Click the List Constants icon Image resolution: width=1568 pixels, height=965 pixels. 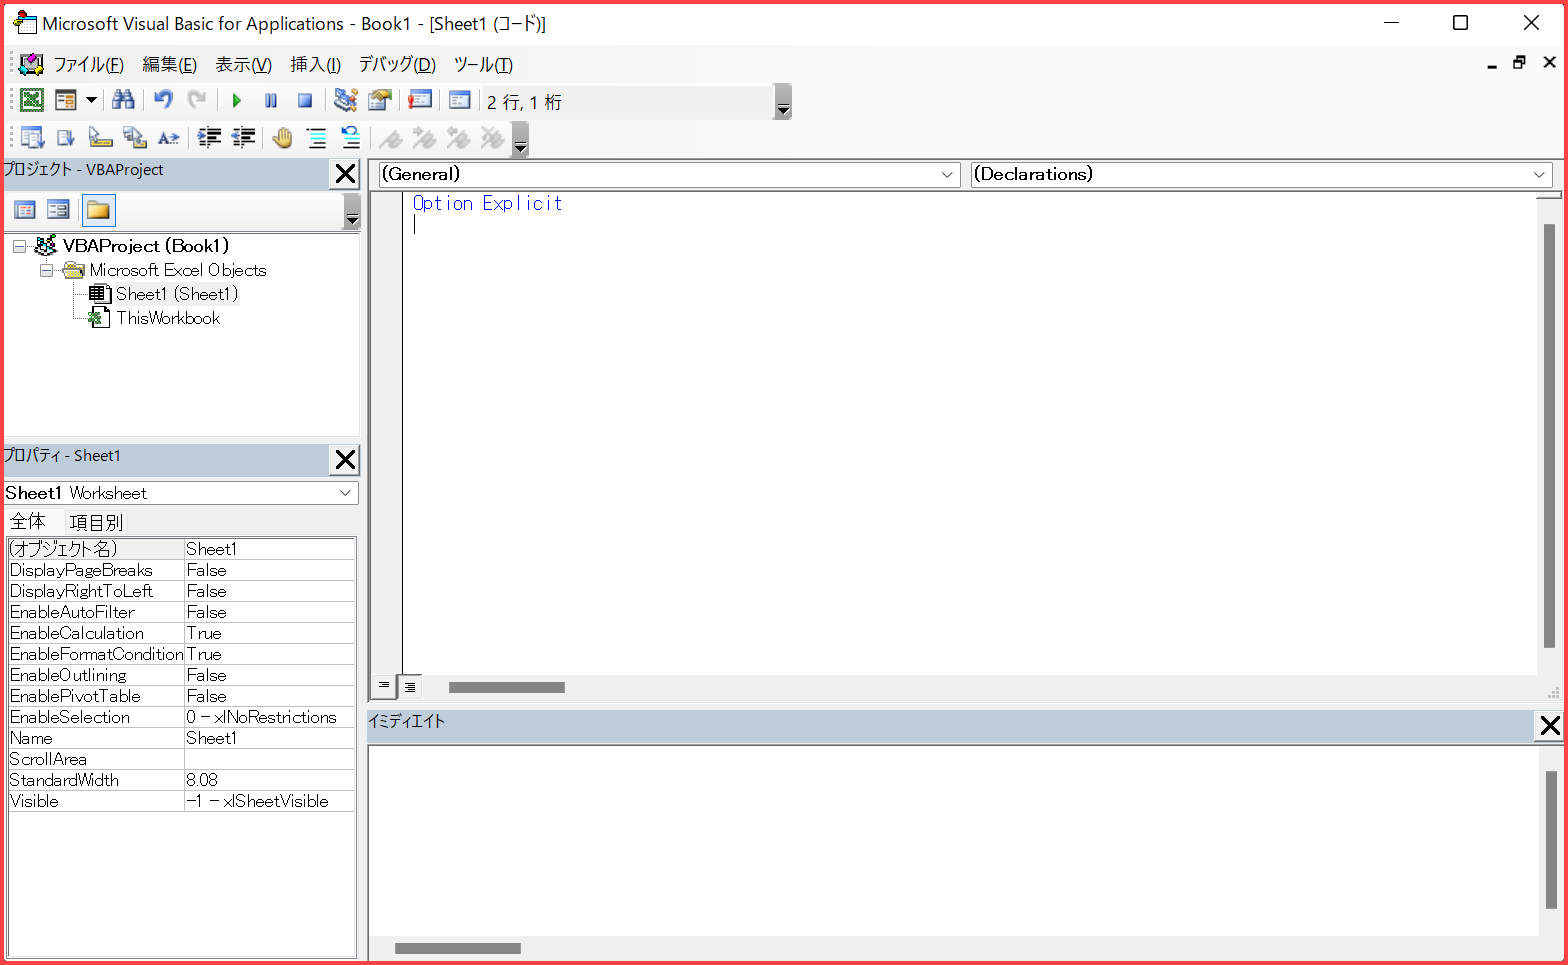pyautogui.click(x=66, y=138)
